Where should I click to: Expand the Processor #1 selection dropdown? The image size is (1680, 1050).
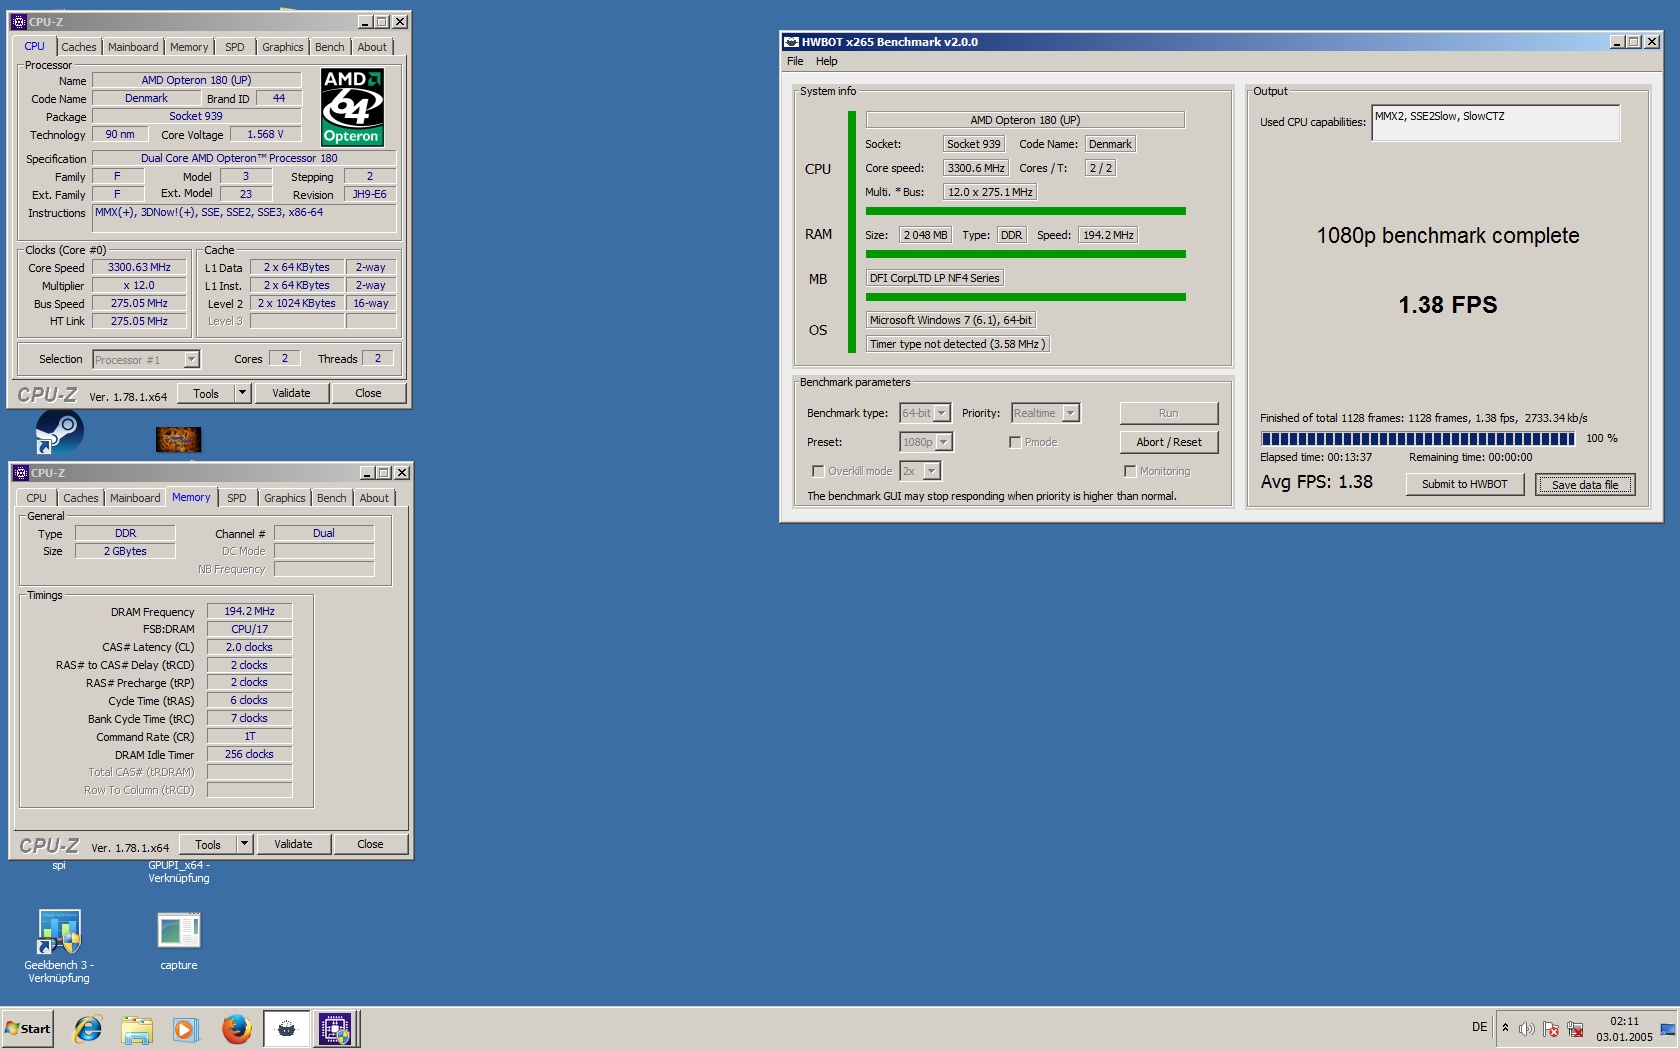click(191, 359)
